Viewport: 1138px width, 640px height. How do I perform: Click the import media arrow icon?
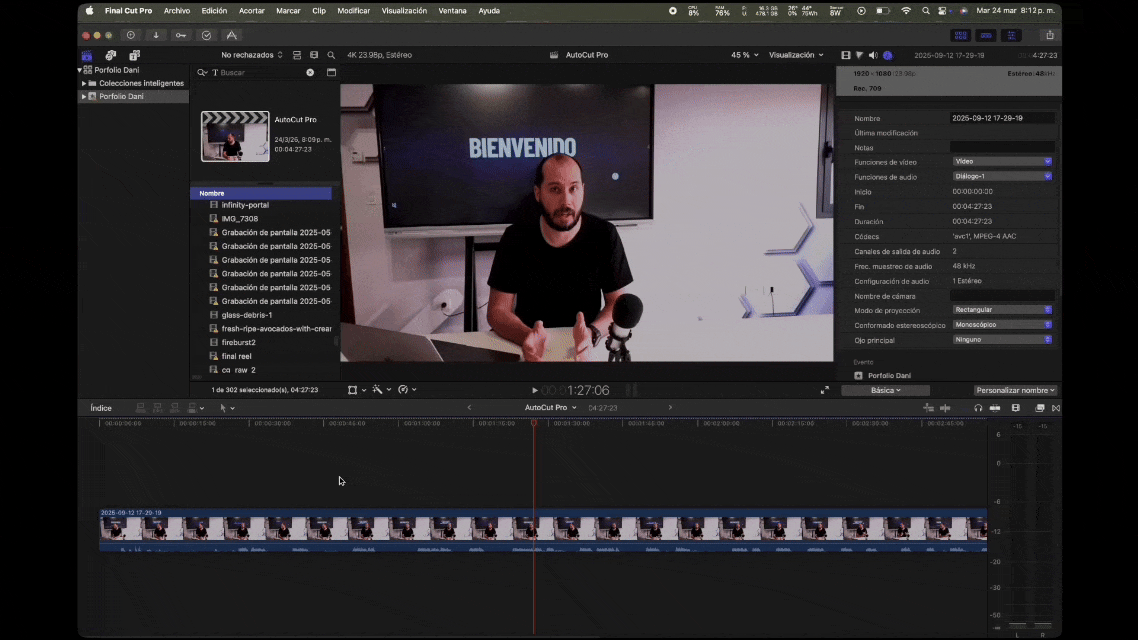point(156,35)
